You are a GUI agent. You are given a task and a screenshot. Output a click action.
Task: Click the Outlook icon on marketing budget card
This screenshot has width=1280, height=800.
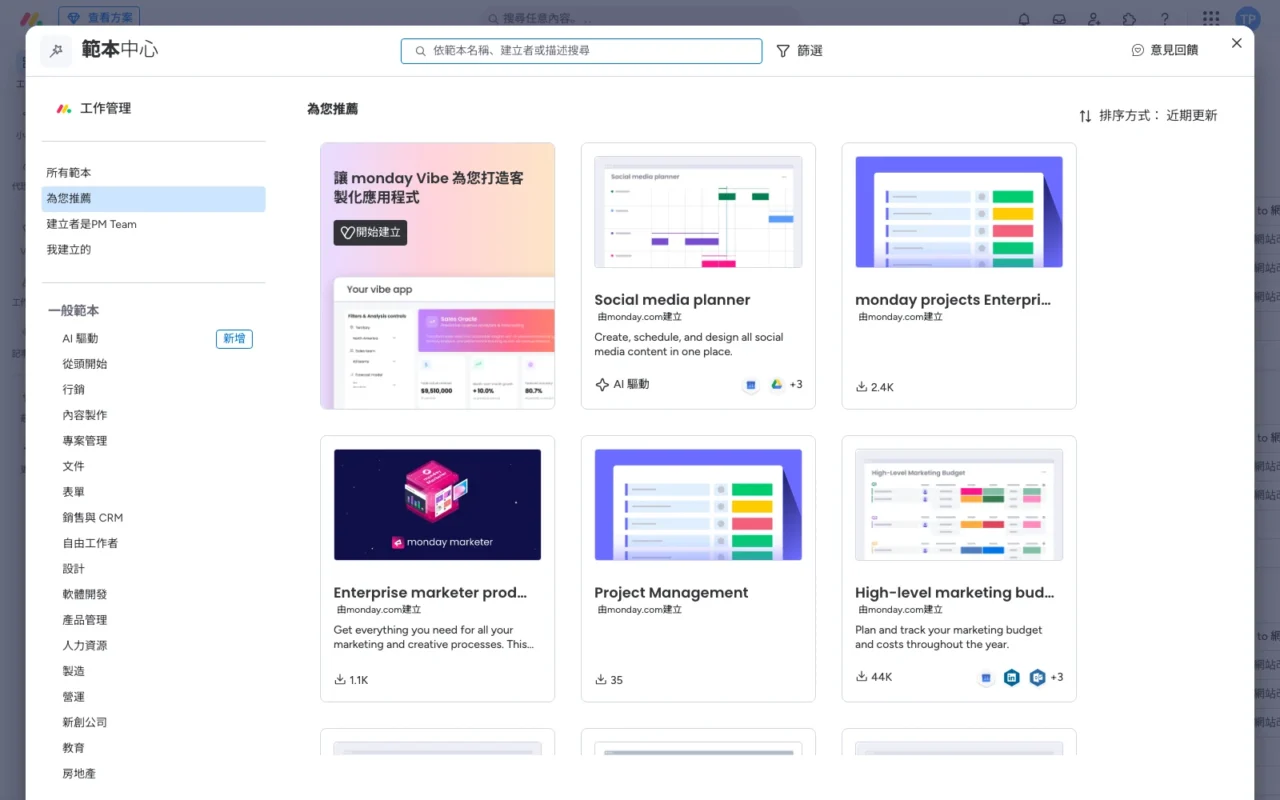click(1037, 678)
